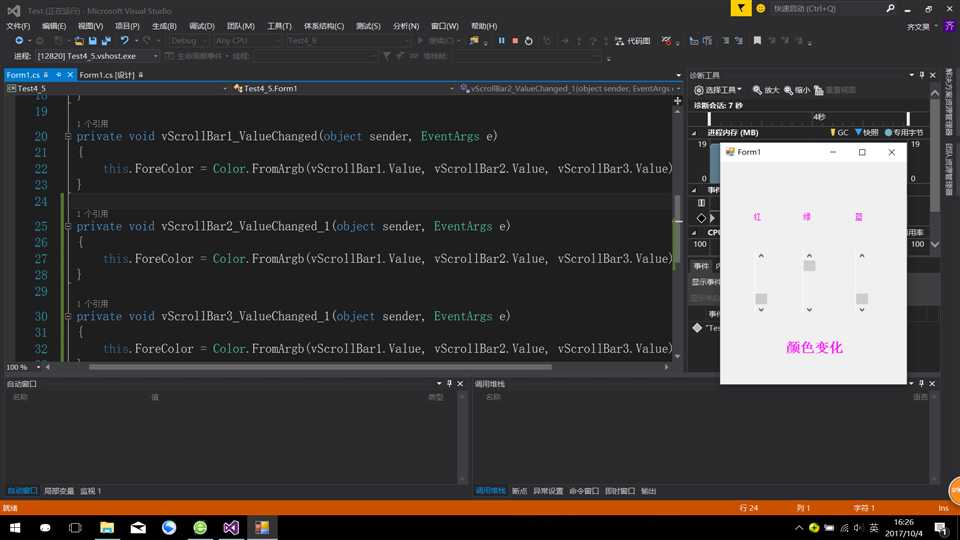
Task: Click the Quick Launch search field
Action: (x=827, y=9)
